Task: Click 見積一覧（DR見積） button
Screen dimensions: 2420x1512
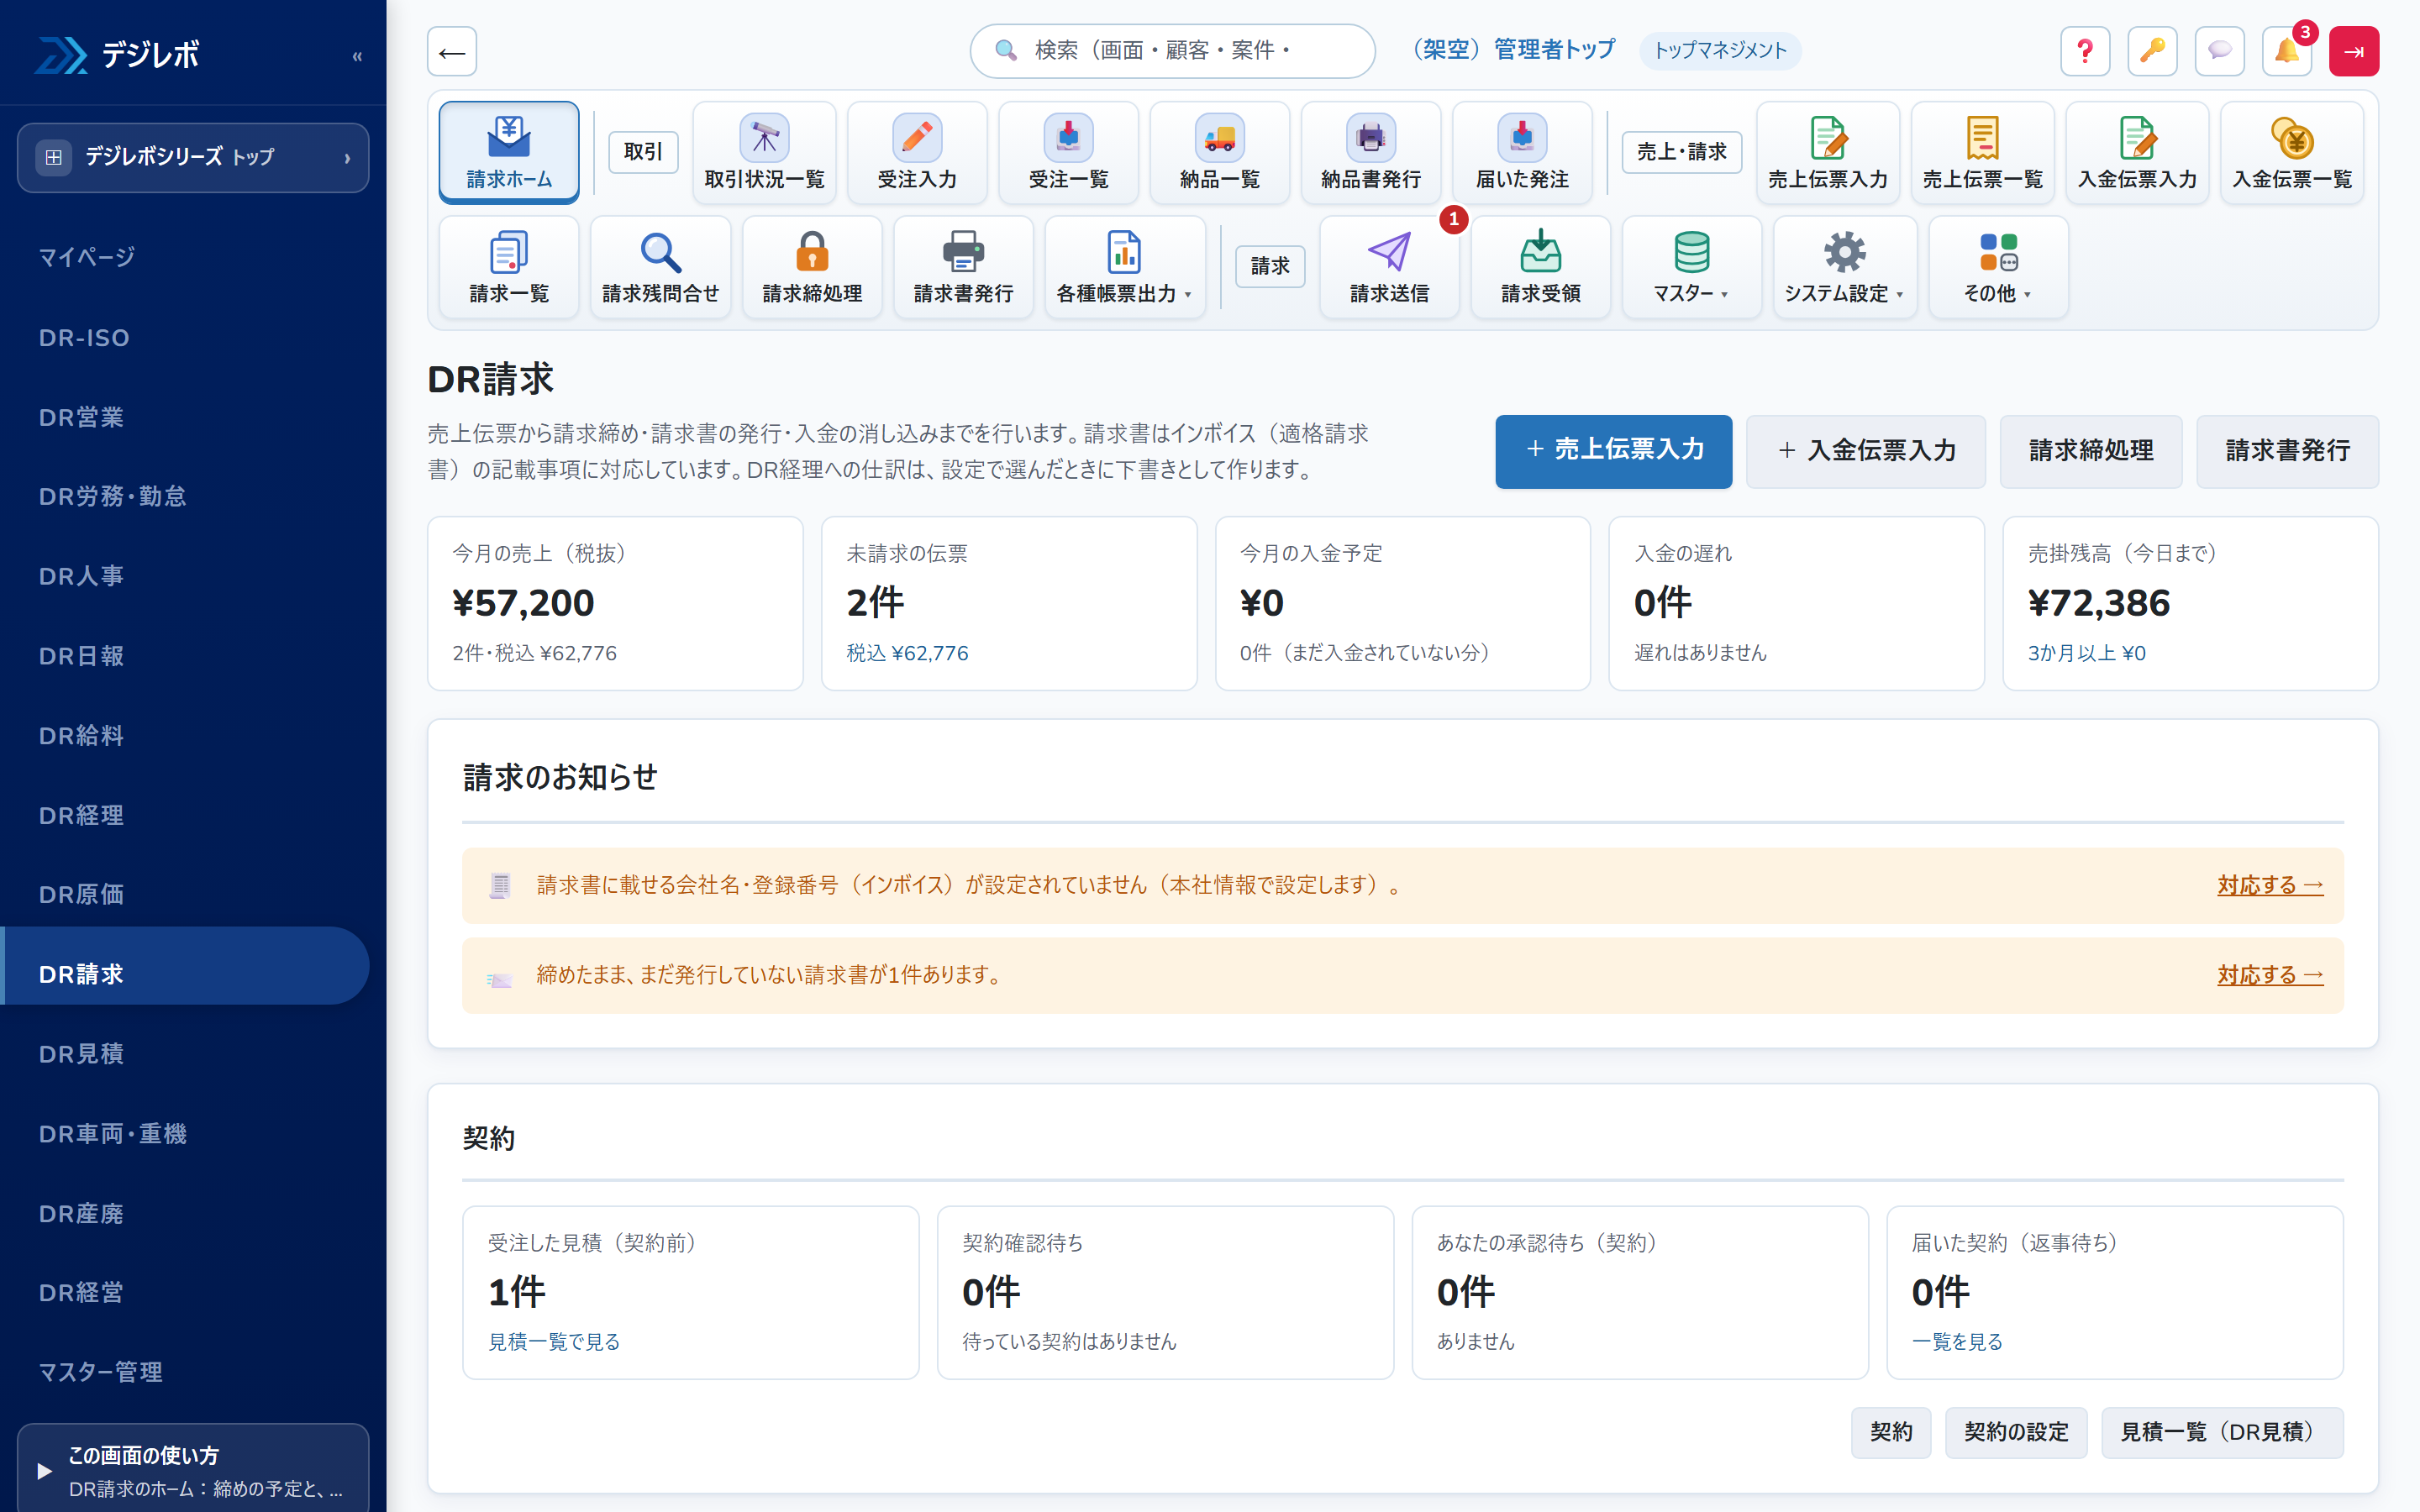Action: coord(2222,1432)
